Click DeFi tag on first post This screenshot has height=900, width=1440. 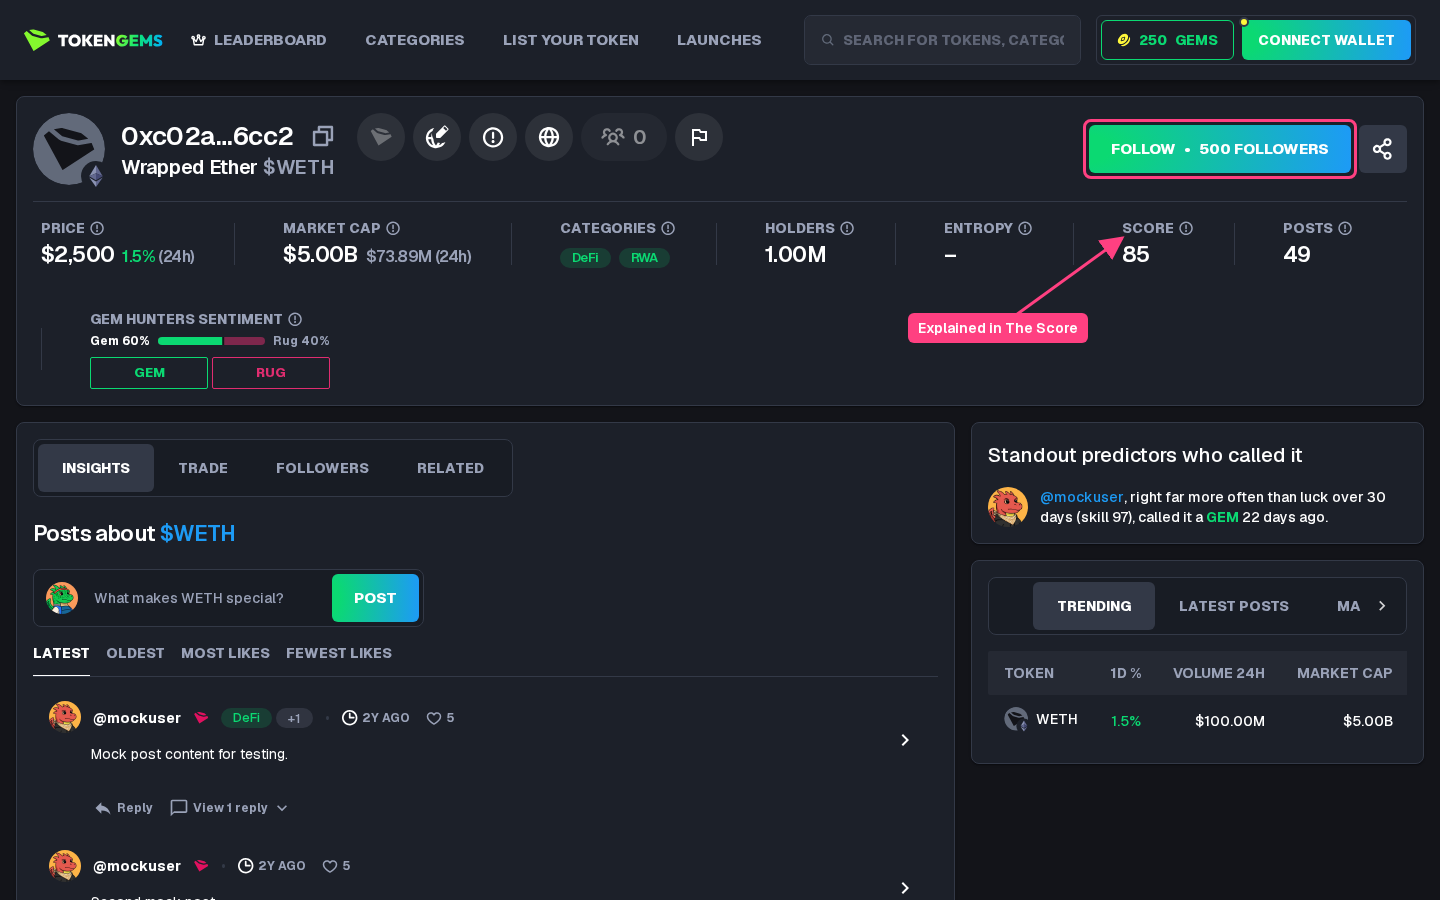click(x=246, y=718)
